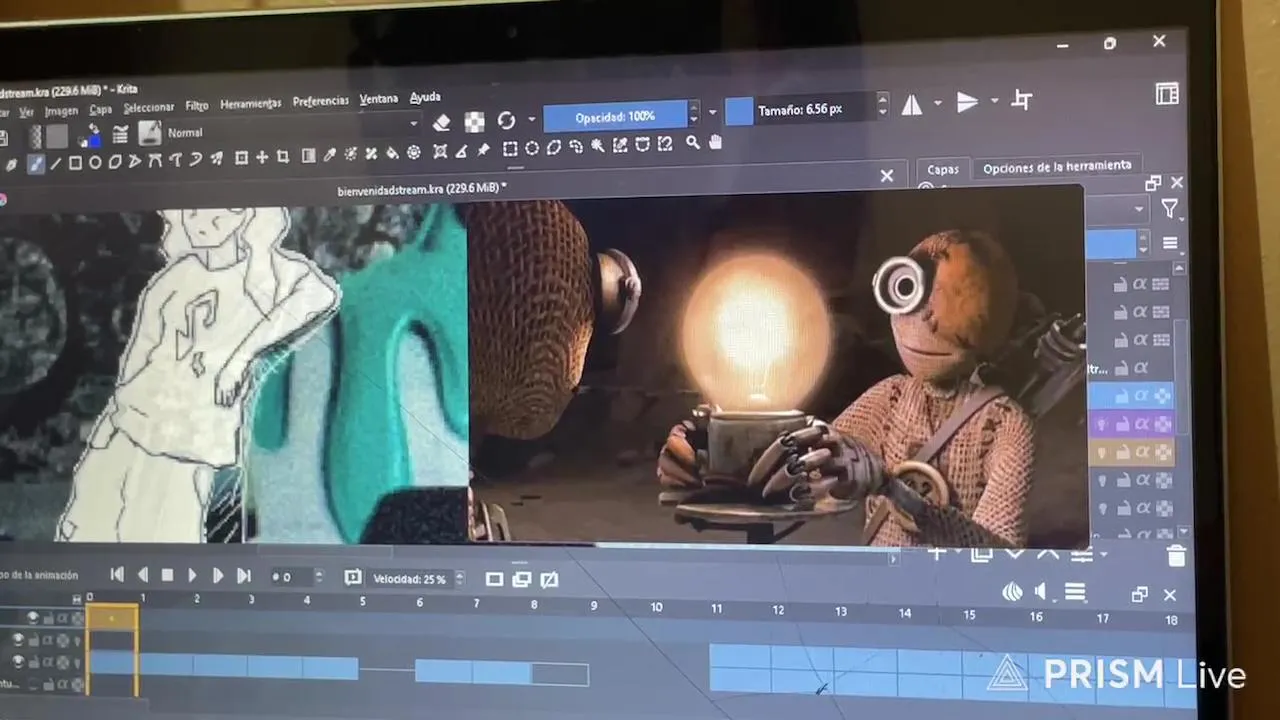Screen dimensions: 1280x720
Task: Open the Herramientas menu
Action: [250, 104]
